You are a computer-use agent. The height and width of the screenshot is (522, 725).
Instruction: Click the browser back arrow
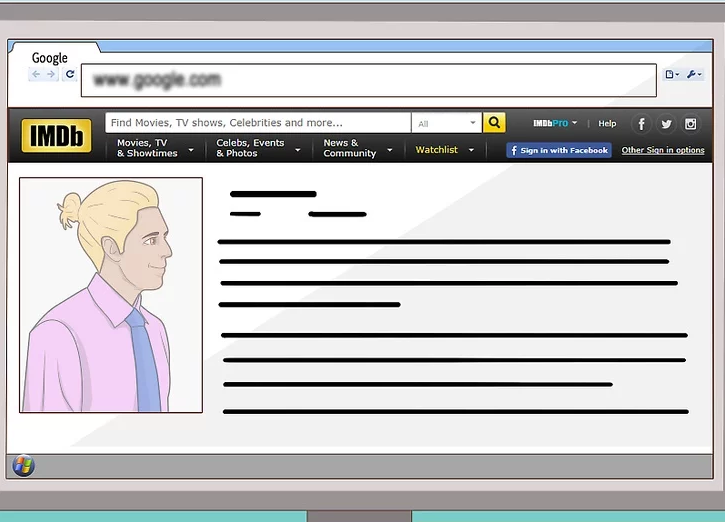36,75
